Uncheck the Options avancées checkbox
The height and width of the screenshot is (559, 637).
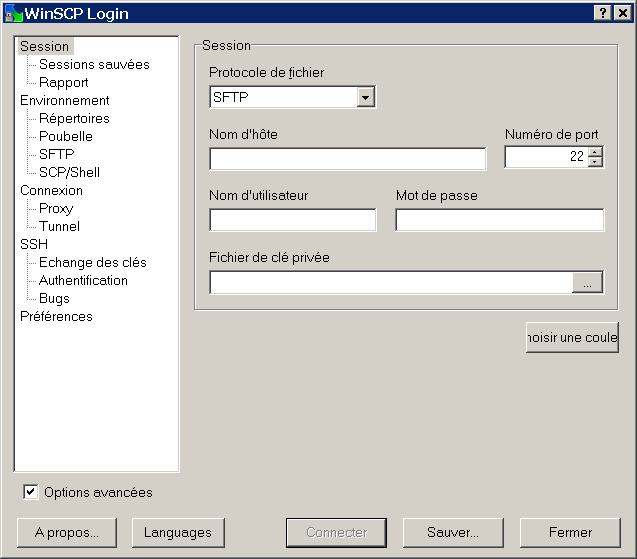pos(31,492)
